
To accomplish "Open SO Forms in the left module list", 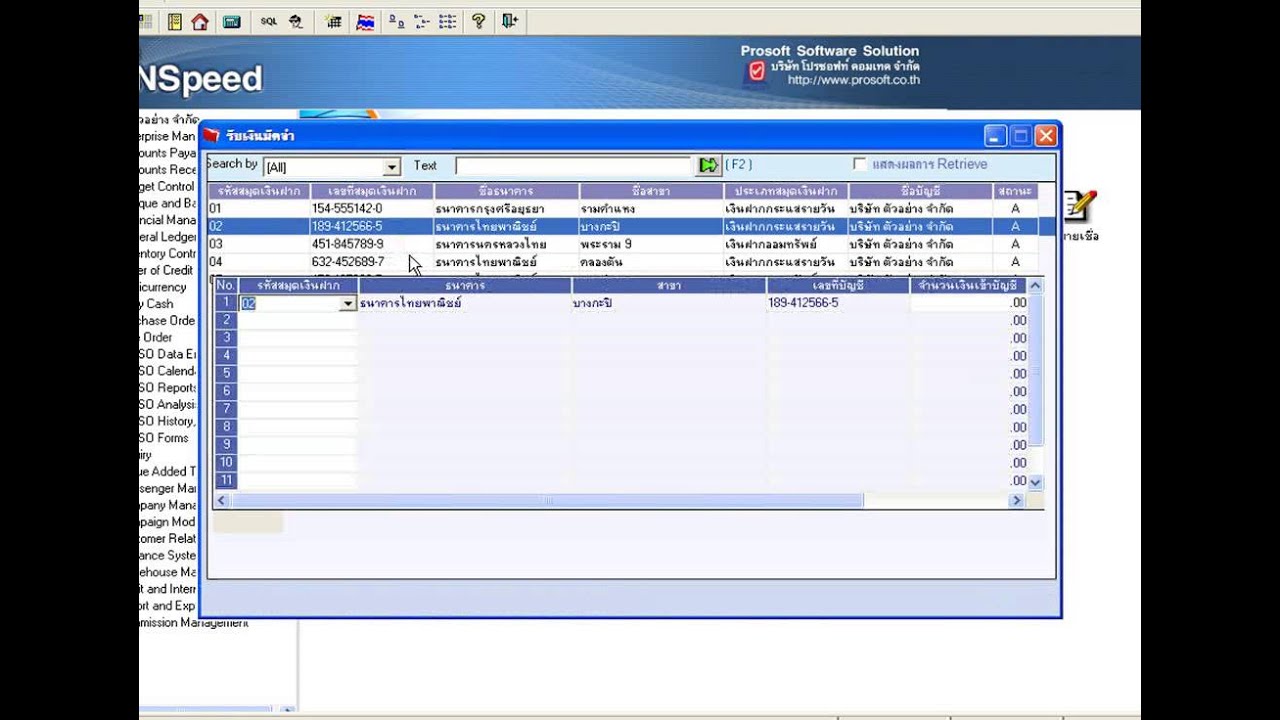I will [165, 438].
